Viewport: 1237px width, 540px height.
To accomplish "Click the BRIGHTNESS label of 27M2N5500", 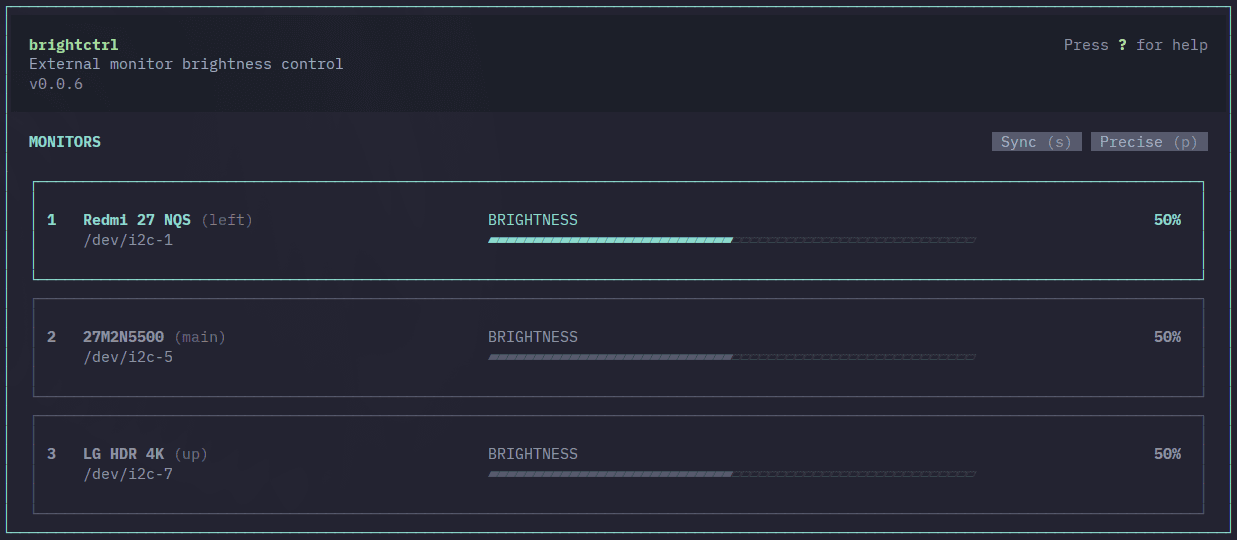I will coord(533,337).
